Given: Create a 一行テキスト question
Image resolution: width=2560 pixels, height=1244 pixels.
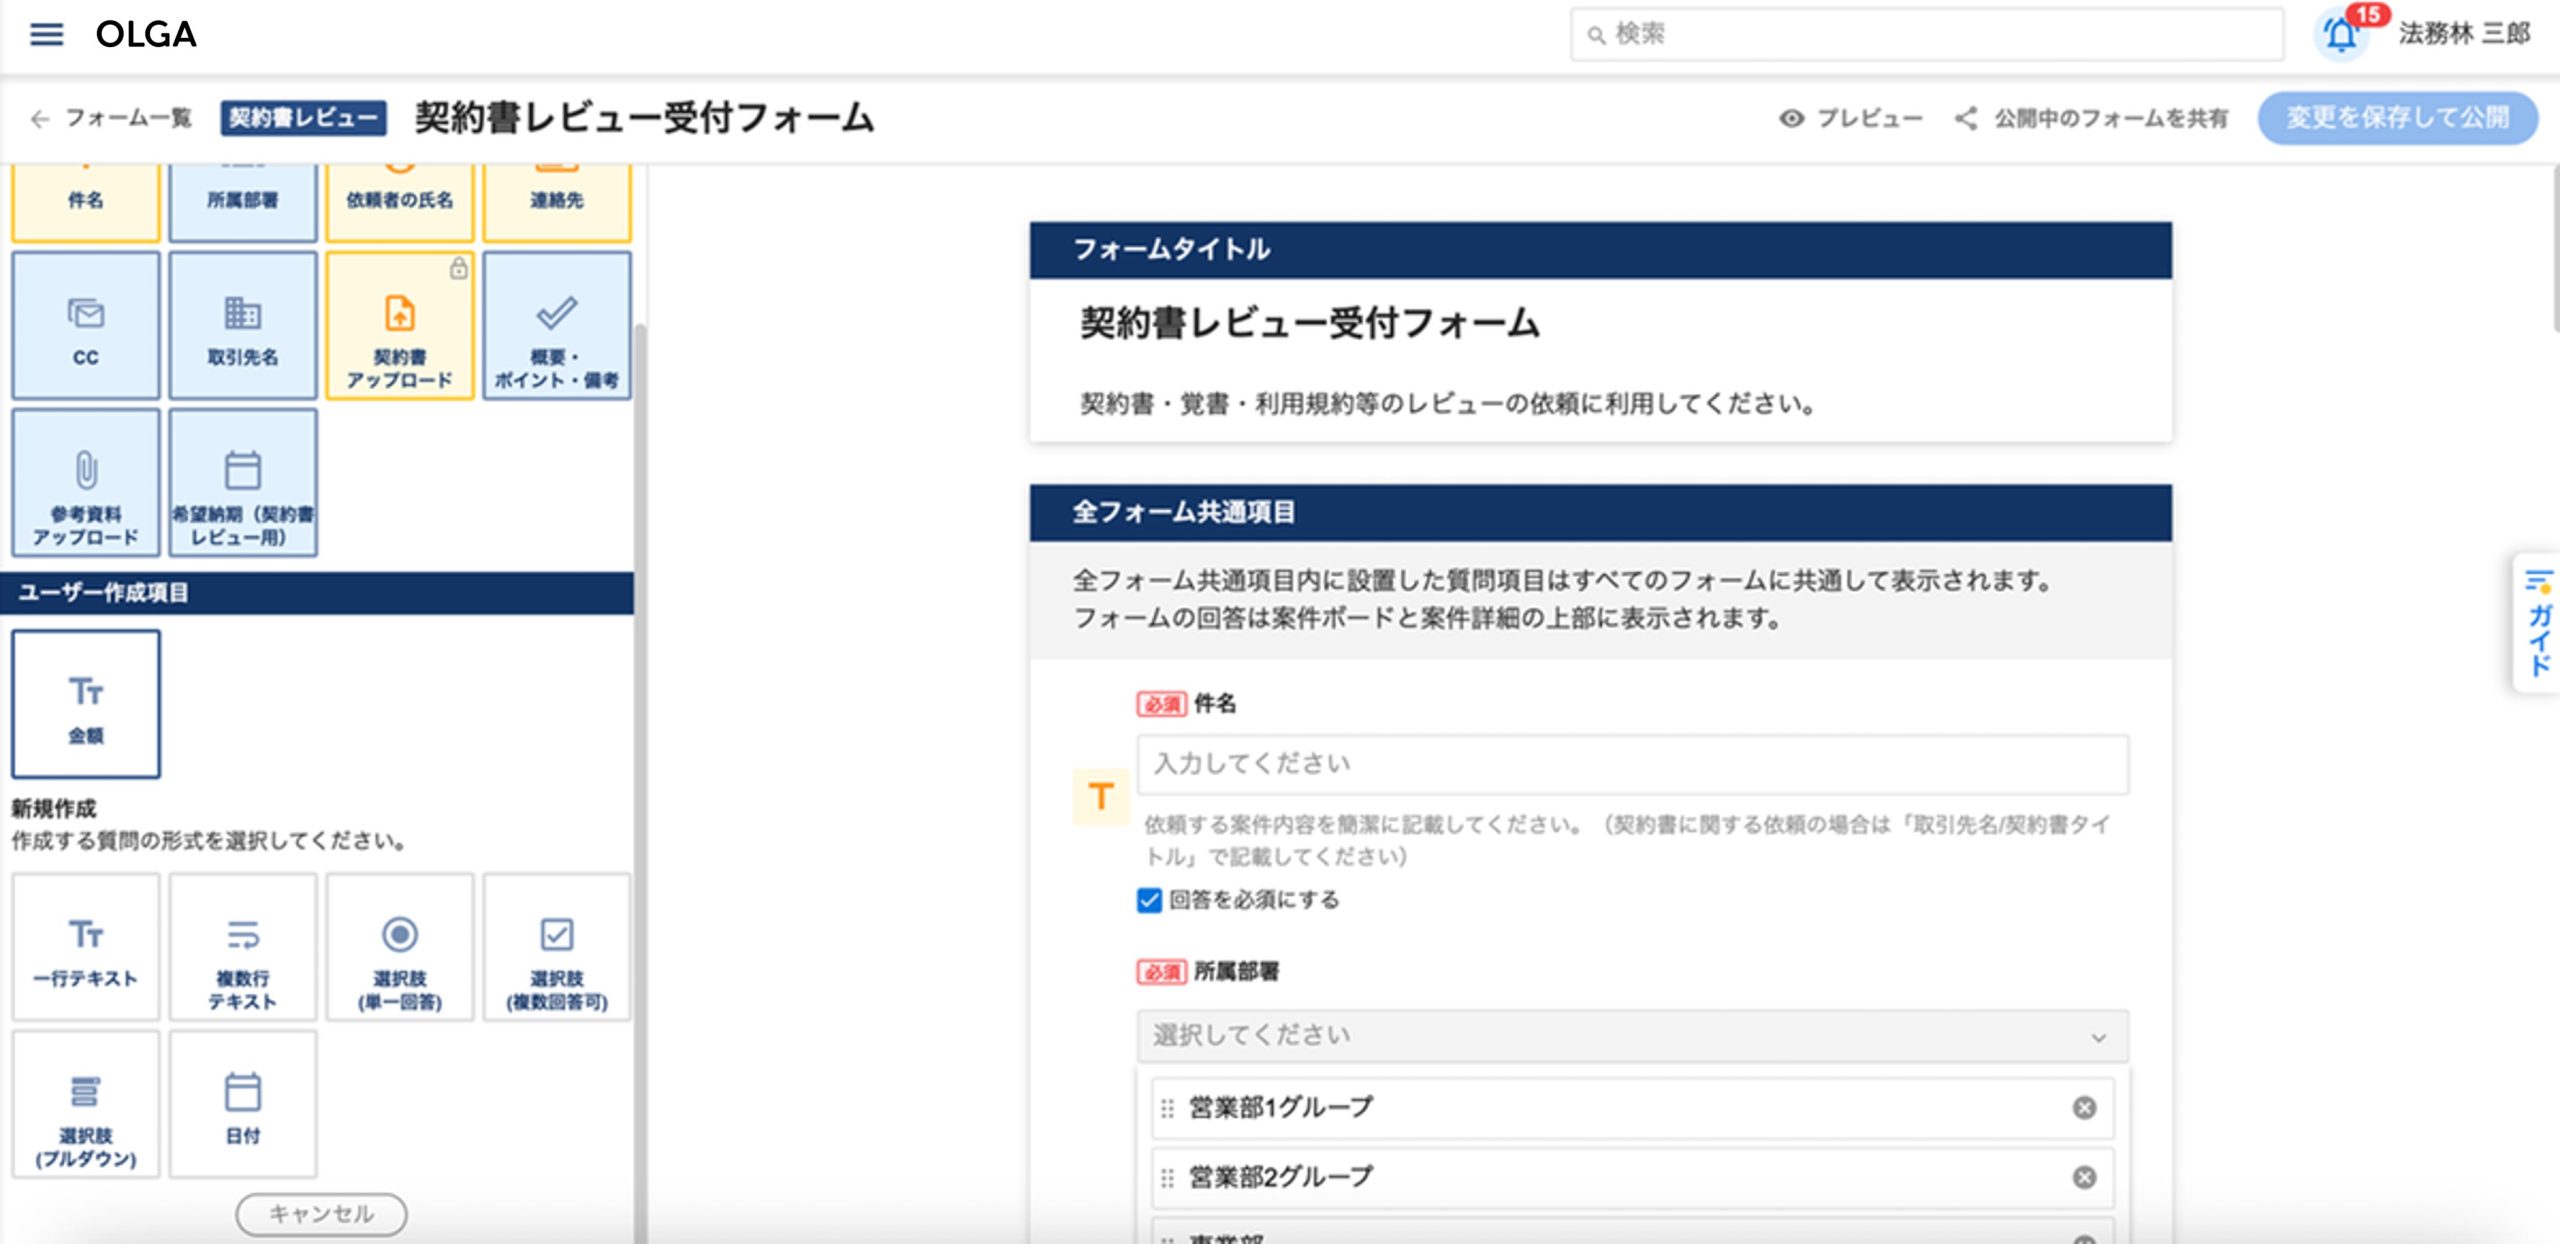Looking at the screenshot, I should coord(86,948).
